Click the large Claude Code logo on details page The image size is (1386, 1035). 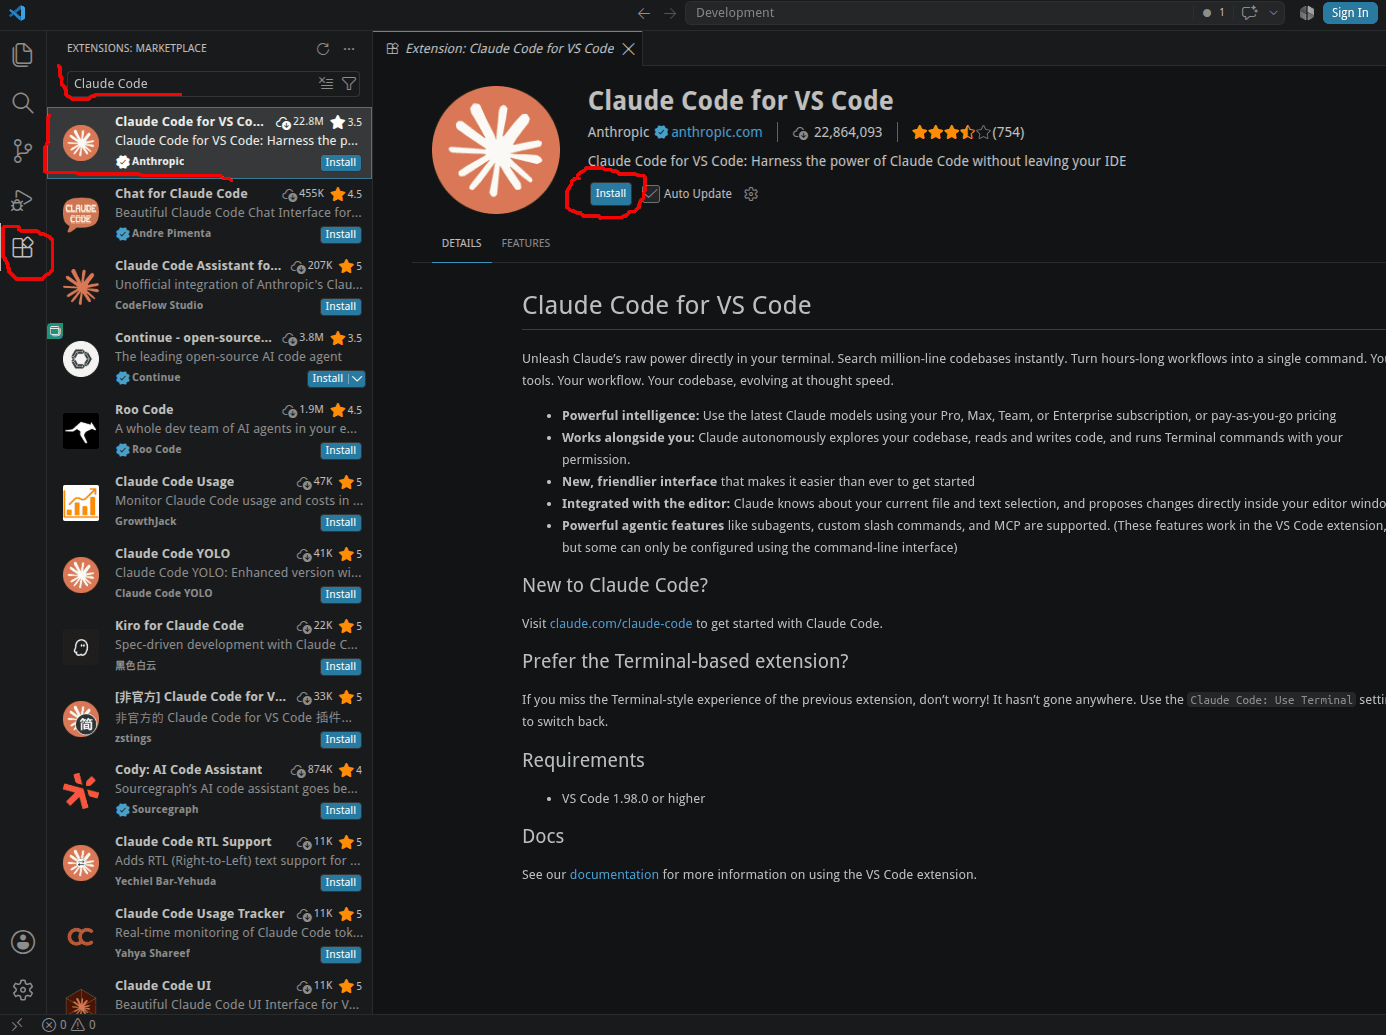tap(496, 150)
